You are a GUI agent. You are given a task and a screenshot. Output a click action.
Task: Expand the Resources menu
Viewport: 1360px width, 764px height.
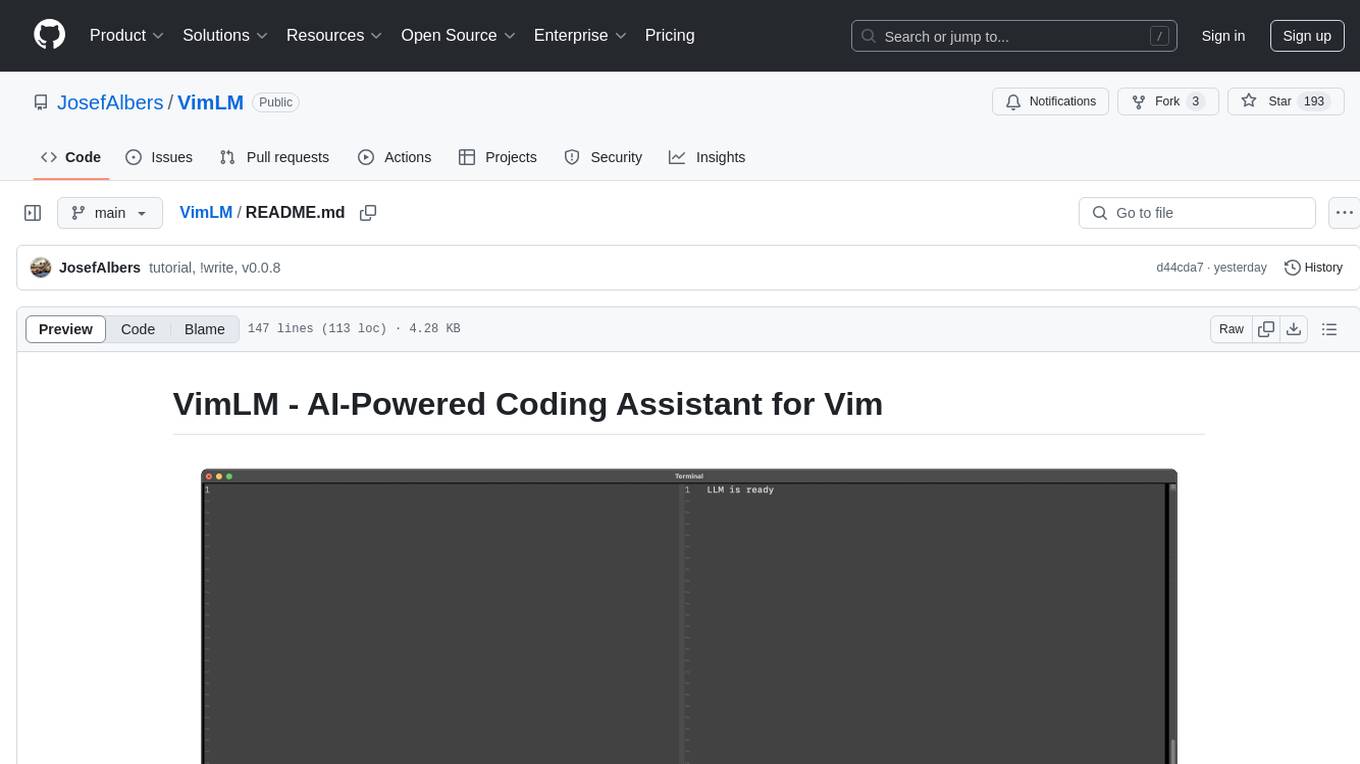(334, 35)
